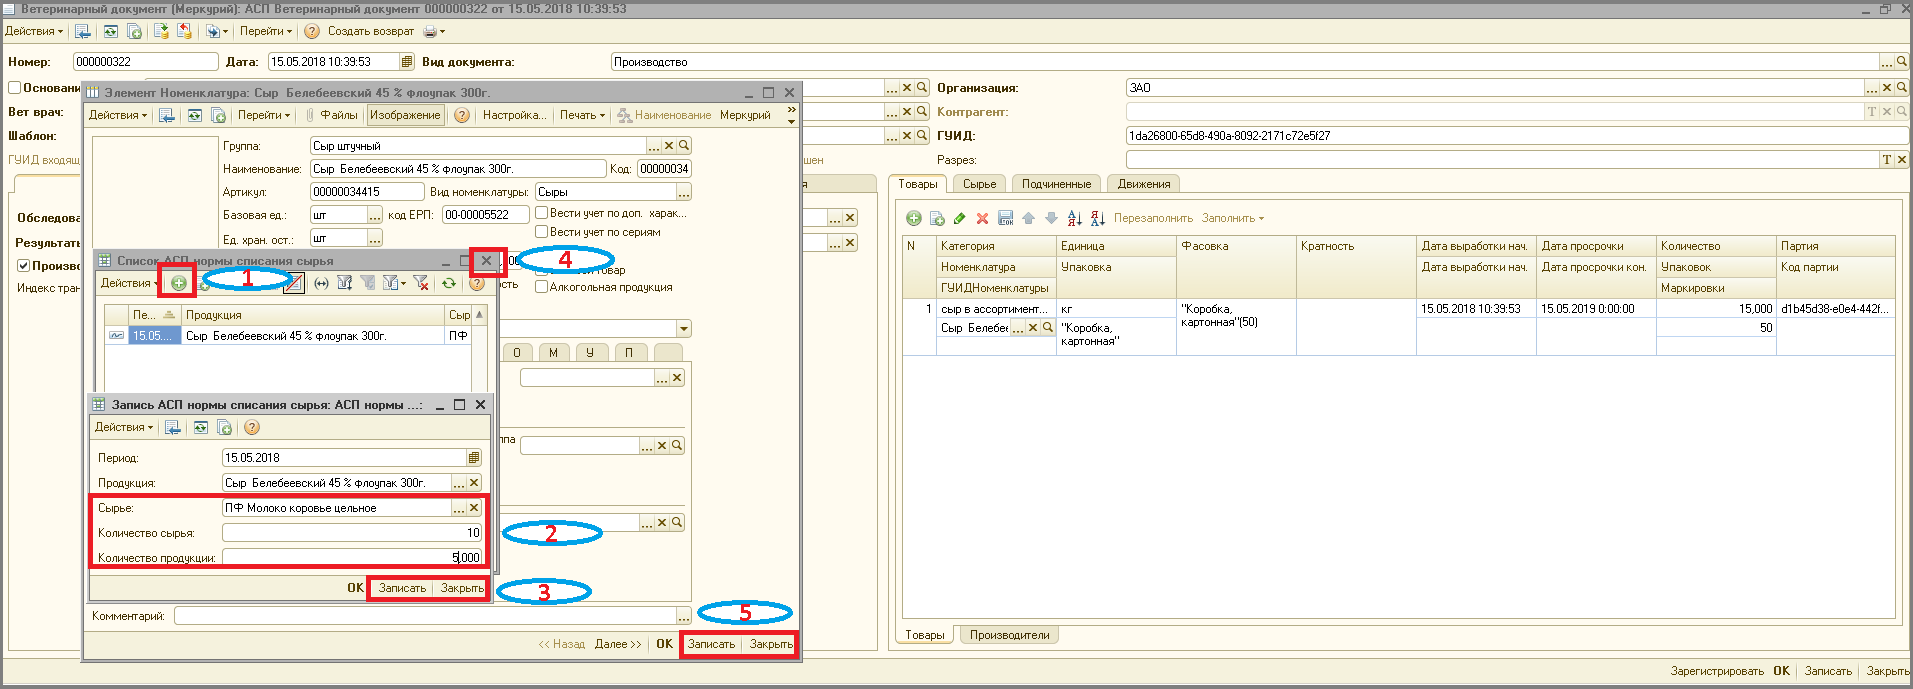This screenshot has height=689, width=1913.
Task: Click Файлы button in Номенклатура toolbar
Action: click(331, 115)
